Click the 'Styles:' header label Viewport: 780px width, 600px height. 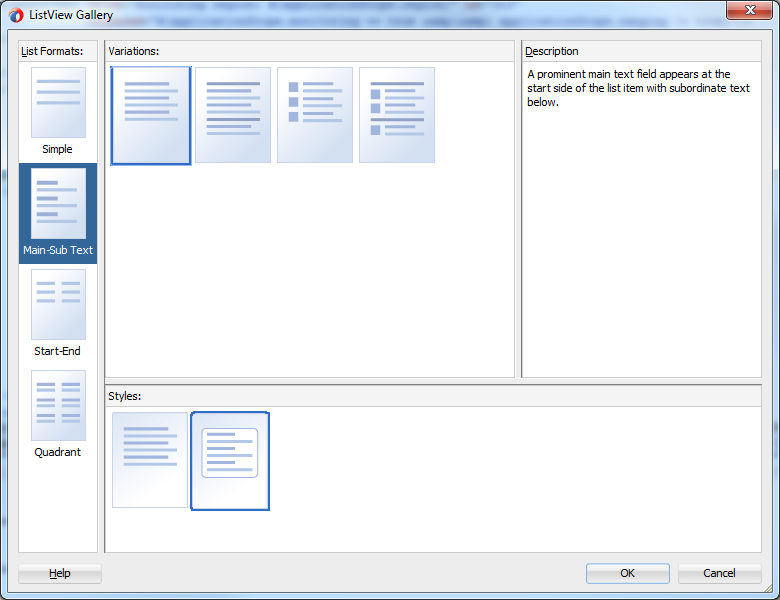pos(124,396)
